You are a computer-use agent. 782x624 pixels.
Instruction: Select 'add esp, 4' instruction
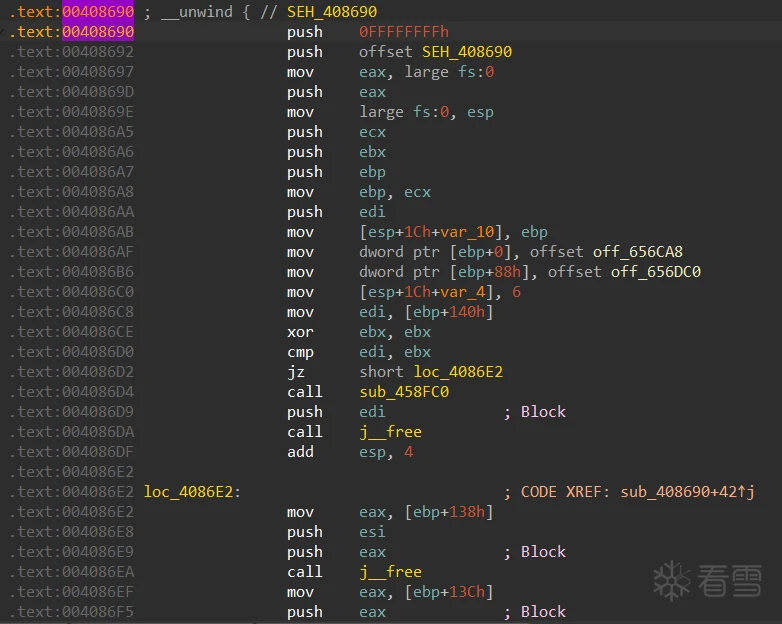350,452
